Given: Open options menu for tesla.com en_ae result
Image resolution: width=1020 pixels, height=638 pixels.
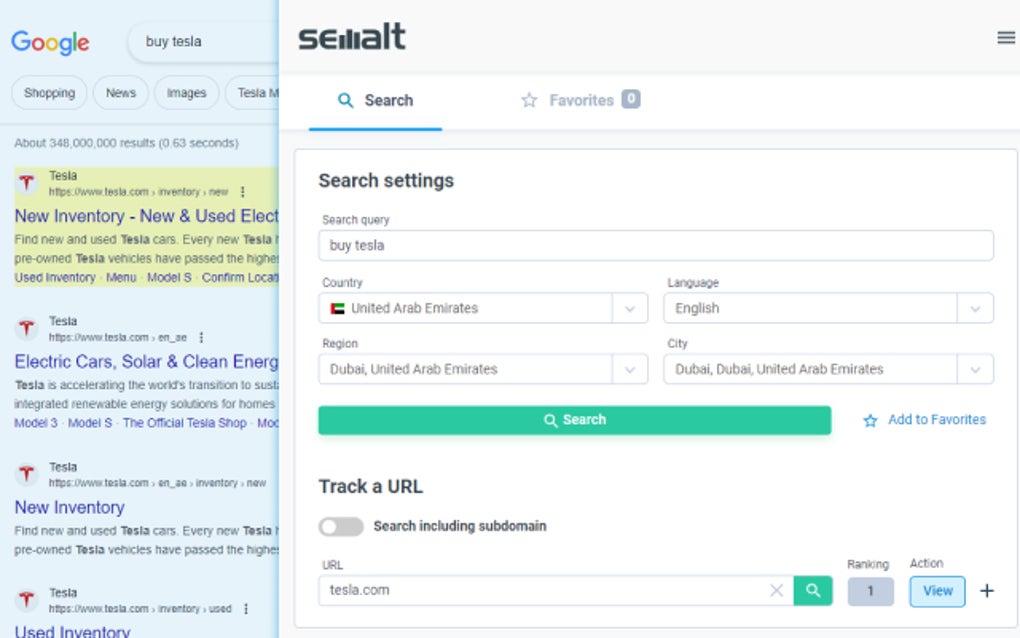Looking at the screenshot, I should (201, 337).
